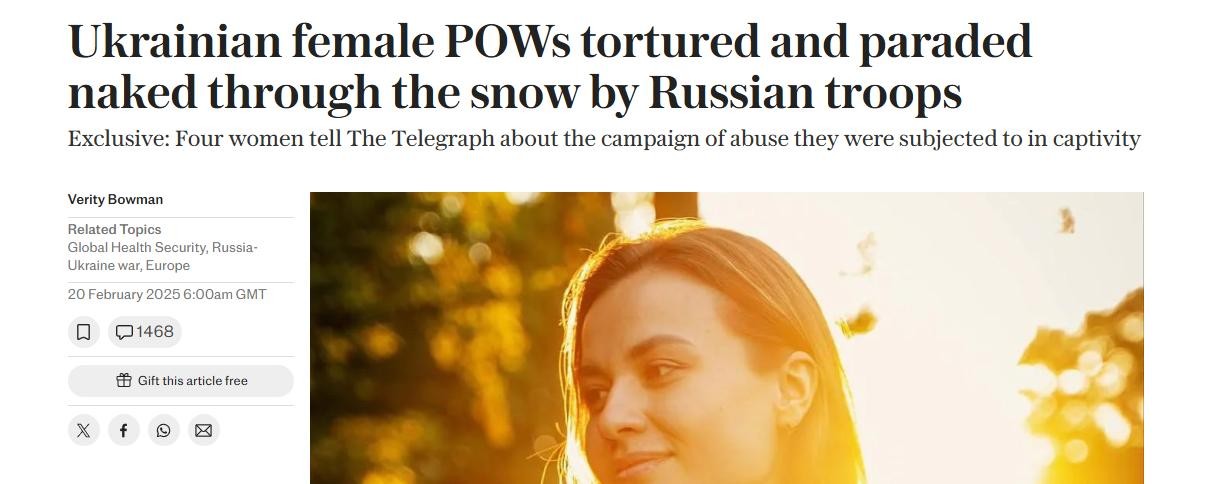Image resolution: width=1215 pixels, height=484 pixels.
Task: Click the 1468 comment count
Action: click(x=155, y=332)
